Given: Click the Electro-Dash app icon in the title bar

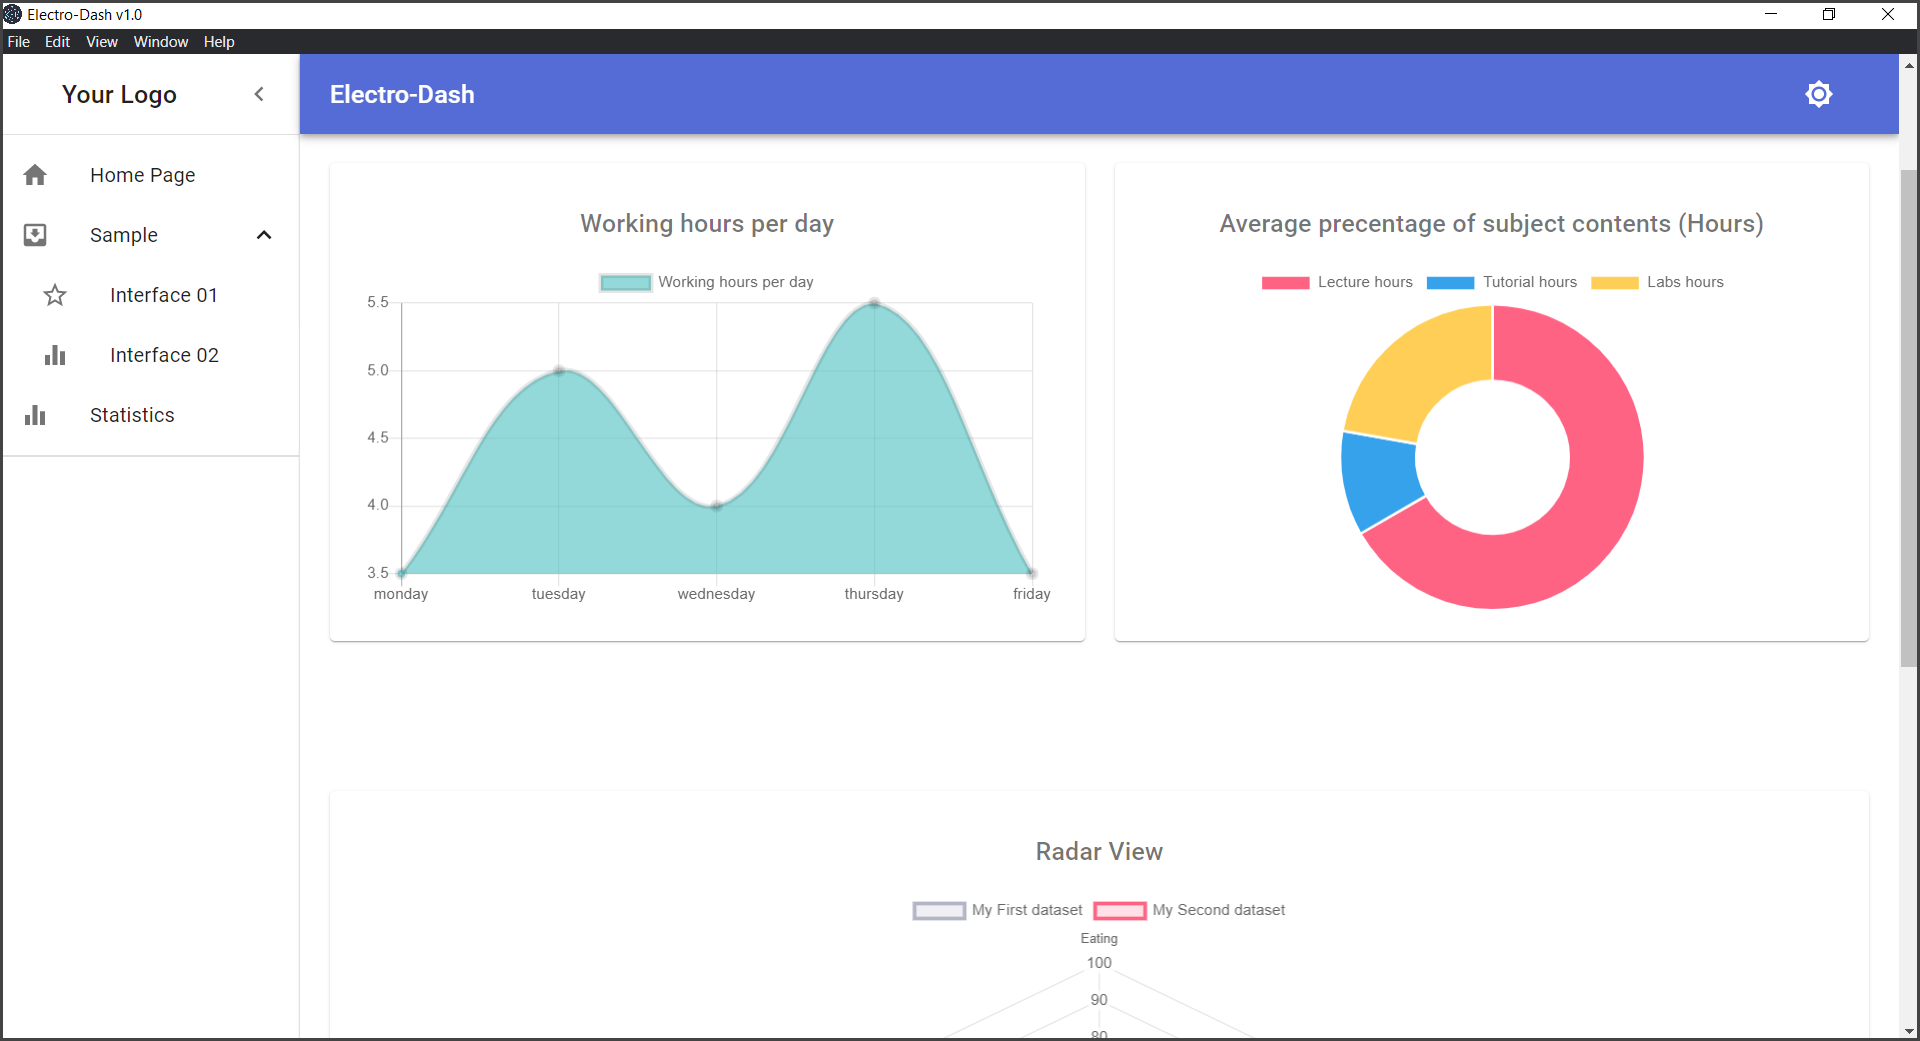Looking at the screenshot, I should coord(12,14).
